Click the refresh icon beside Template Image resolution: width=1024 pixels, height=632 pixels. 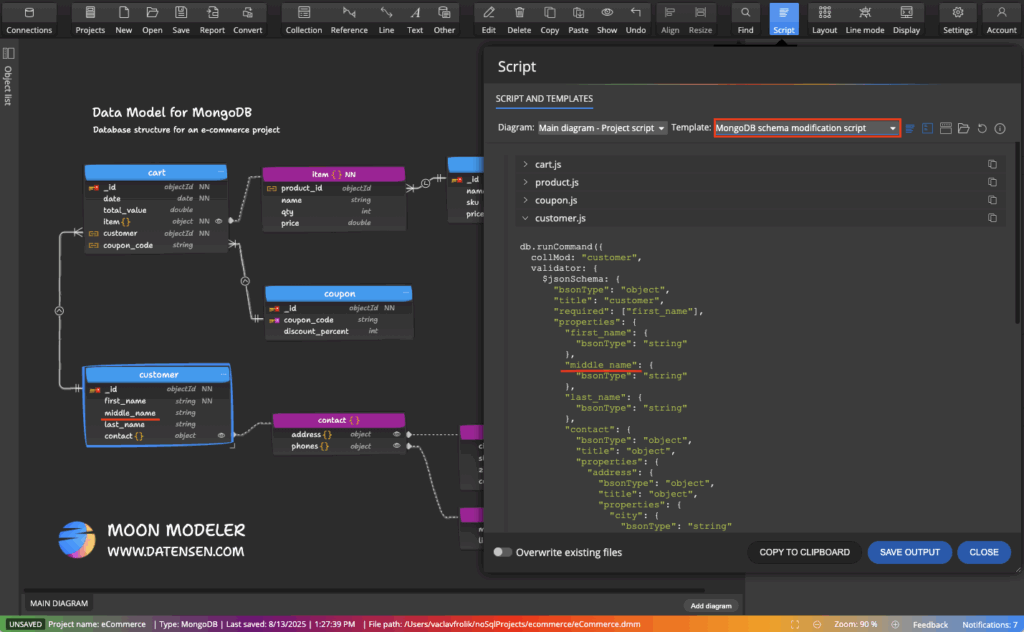(982, 129)
